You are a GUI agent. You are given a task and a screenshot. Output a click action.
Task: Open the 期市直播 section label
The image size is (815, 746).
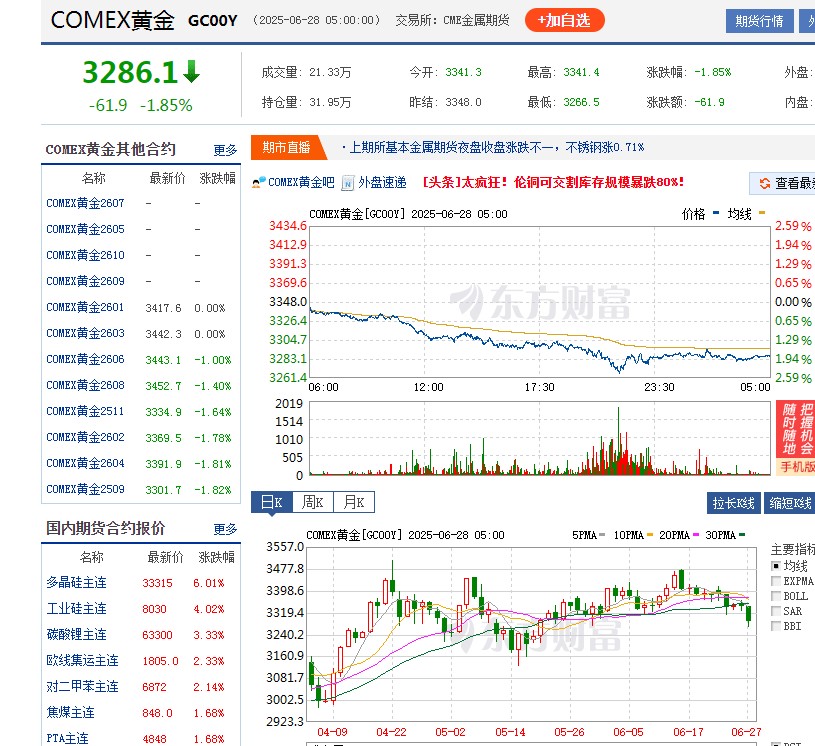(286, 148)
